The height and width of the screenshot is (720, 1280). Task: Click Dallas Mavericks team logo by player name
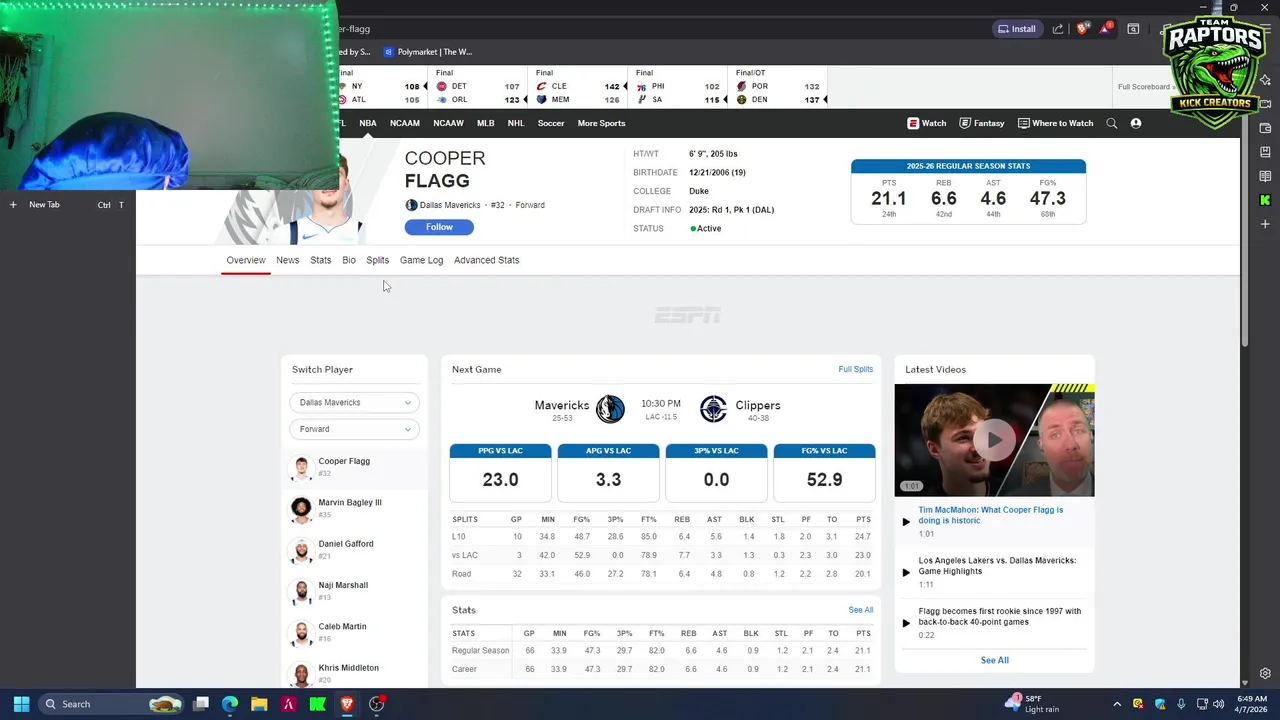[x=411, y=205]
